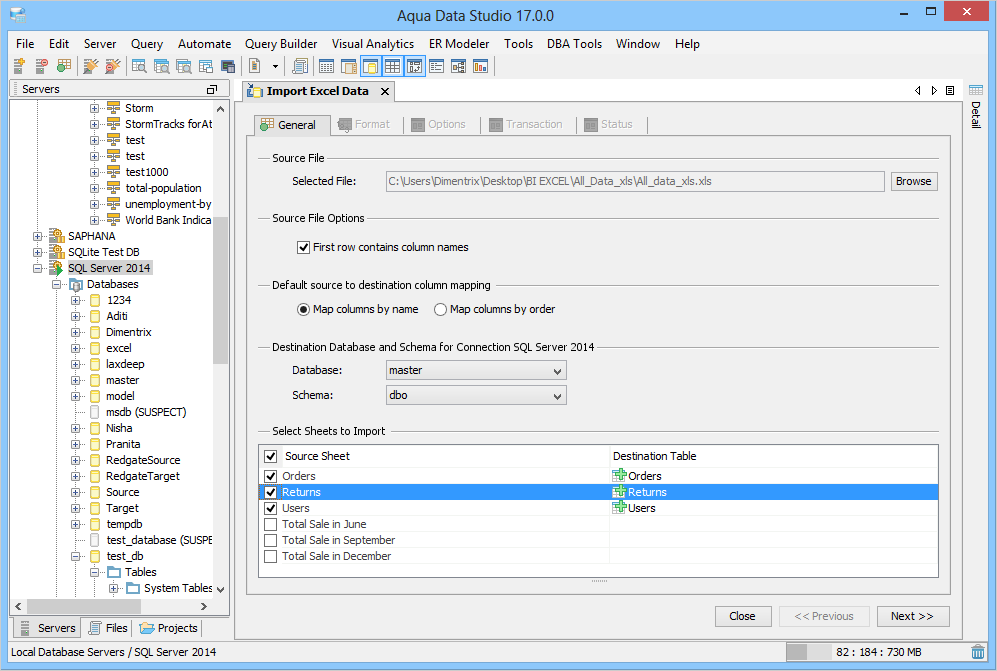This screenshot has width=997, height=671.
Task: Click the SQL Server 2014 server icon
Action: 57,268
